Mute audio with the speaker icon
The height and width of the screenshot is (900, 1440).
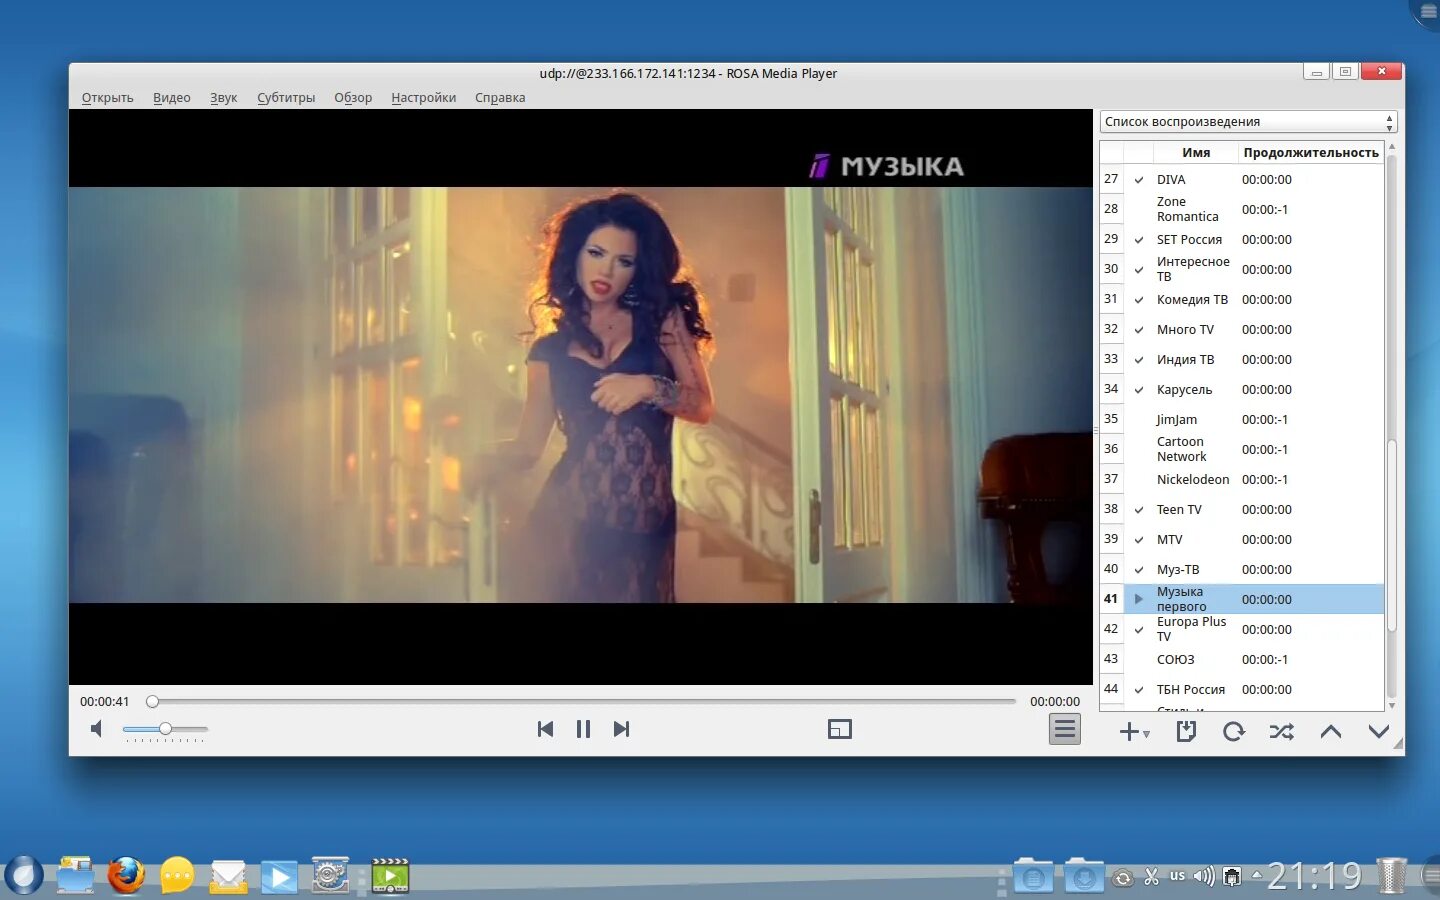(96, 728)
